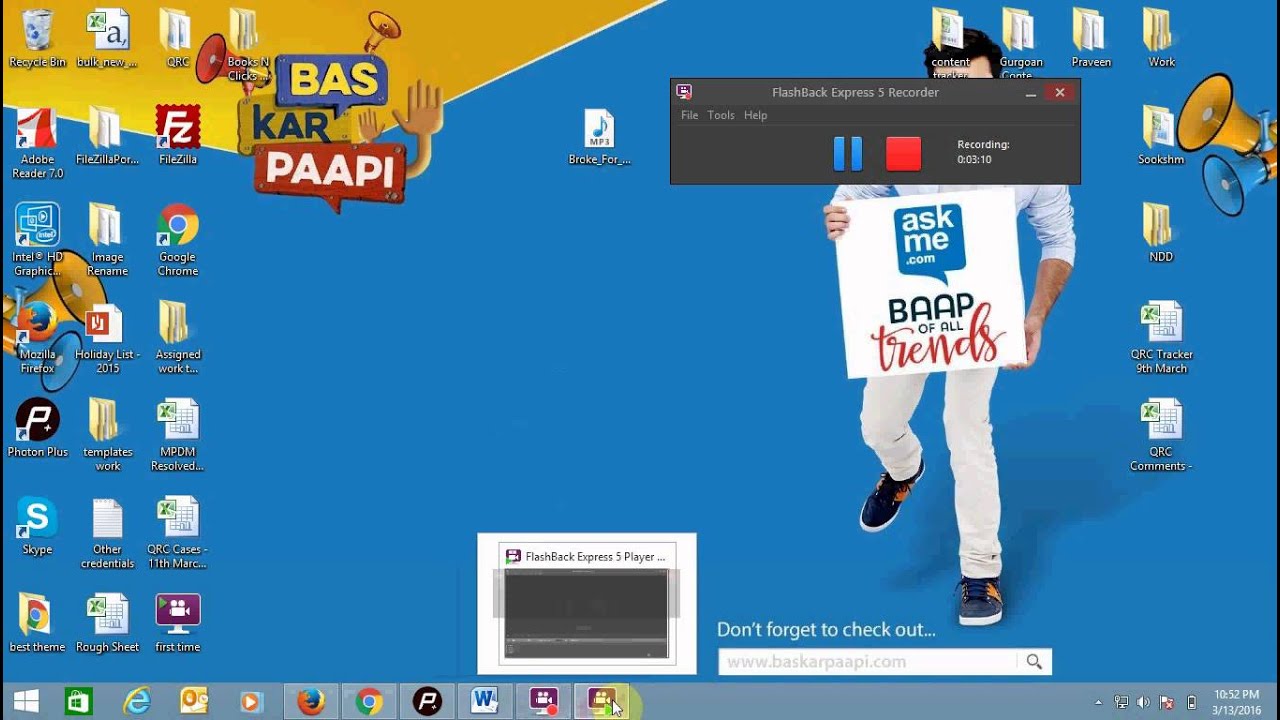Select the QRC folder on desktop
The height and width of the screenshot is (720, 1280).
pyautogui.click(x=177, y=40)
